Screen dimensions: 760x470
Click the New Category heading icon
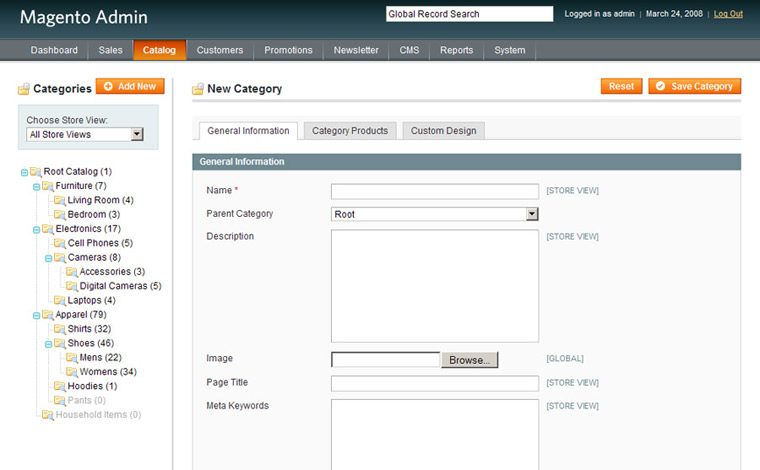[x=198, y=89]
